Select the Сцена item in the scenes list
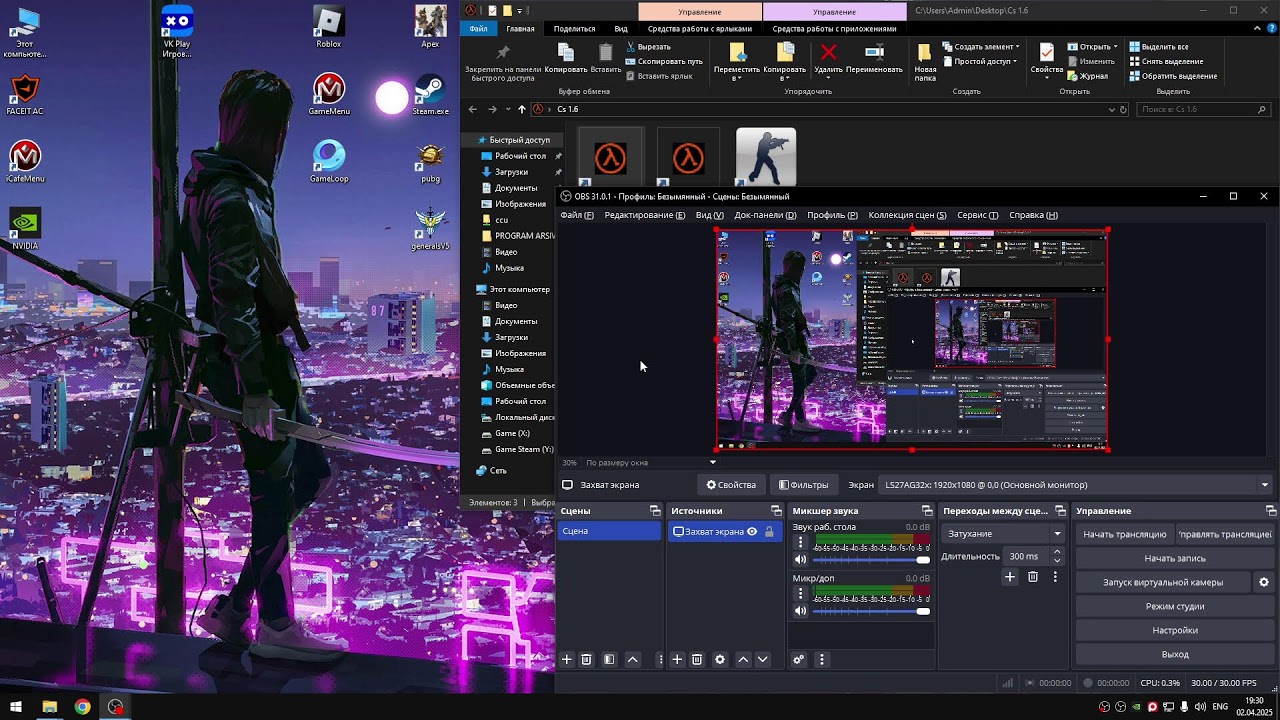The height and width of the screenshot is (720, 1280). coord(609,531)
